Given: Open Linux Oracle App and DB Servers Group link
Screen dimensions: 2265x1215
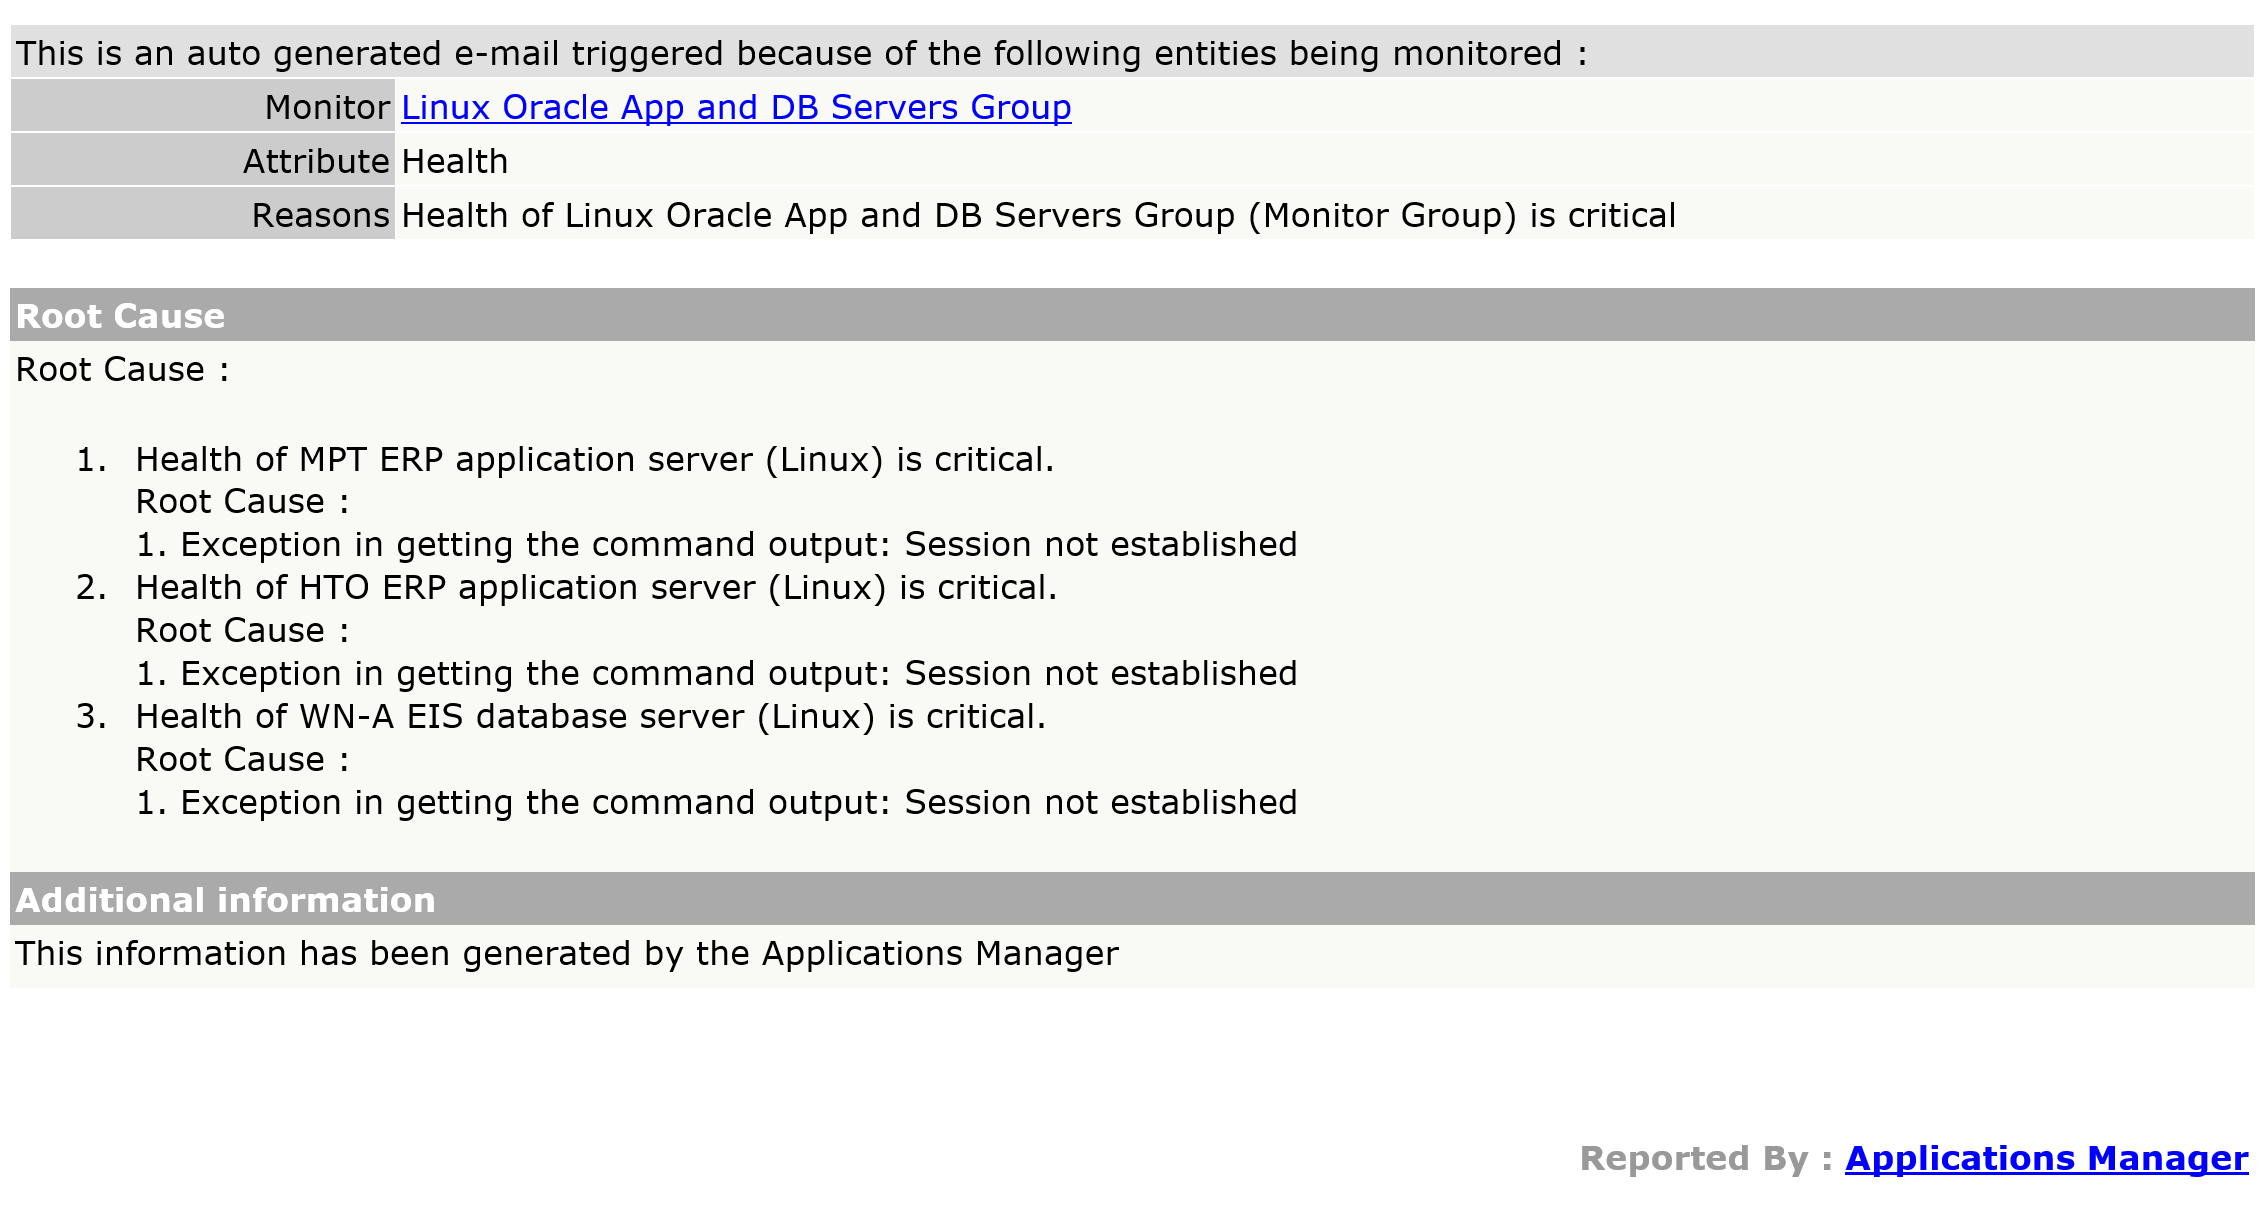Looking at the screenshot, I should [736, 107].
